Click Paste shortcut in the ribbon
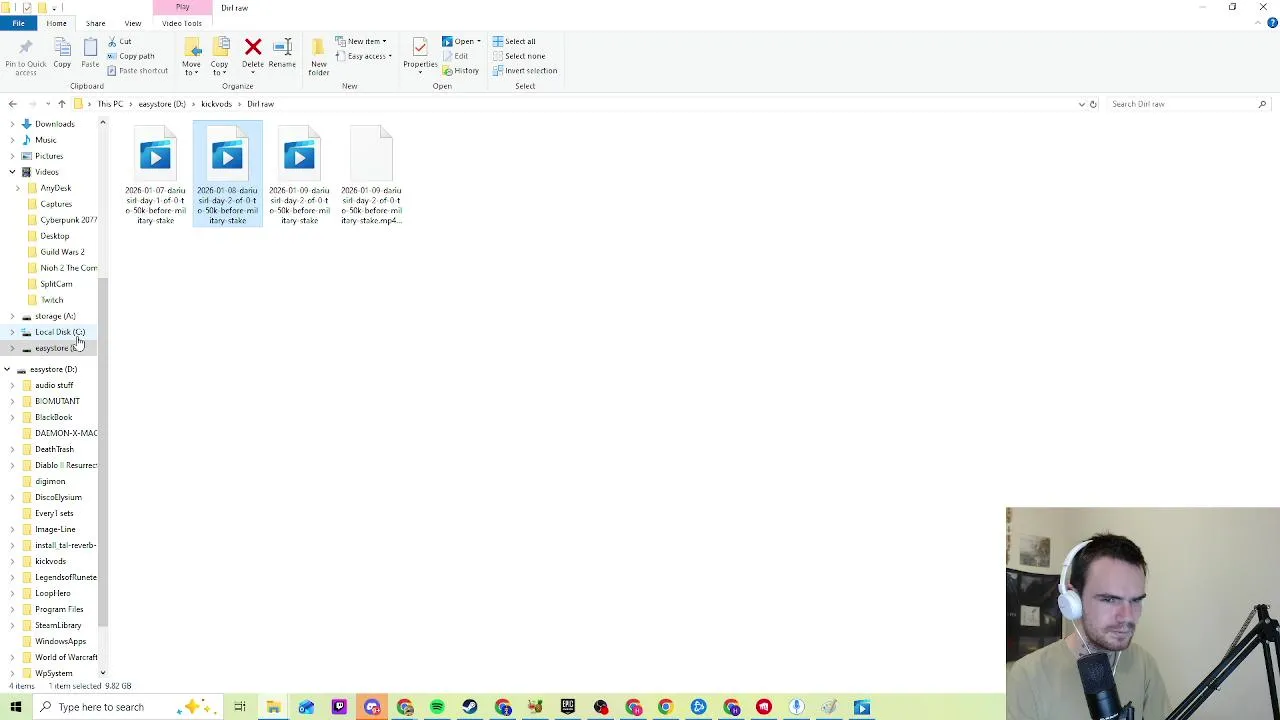The height and width of the screenshot is (720, 1280). tap(138, 71)
